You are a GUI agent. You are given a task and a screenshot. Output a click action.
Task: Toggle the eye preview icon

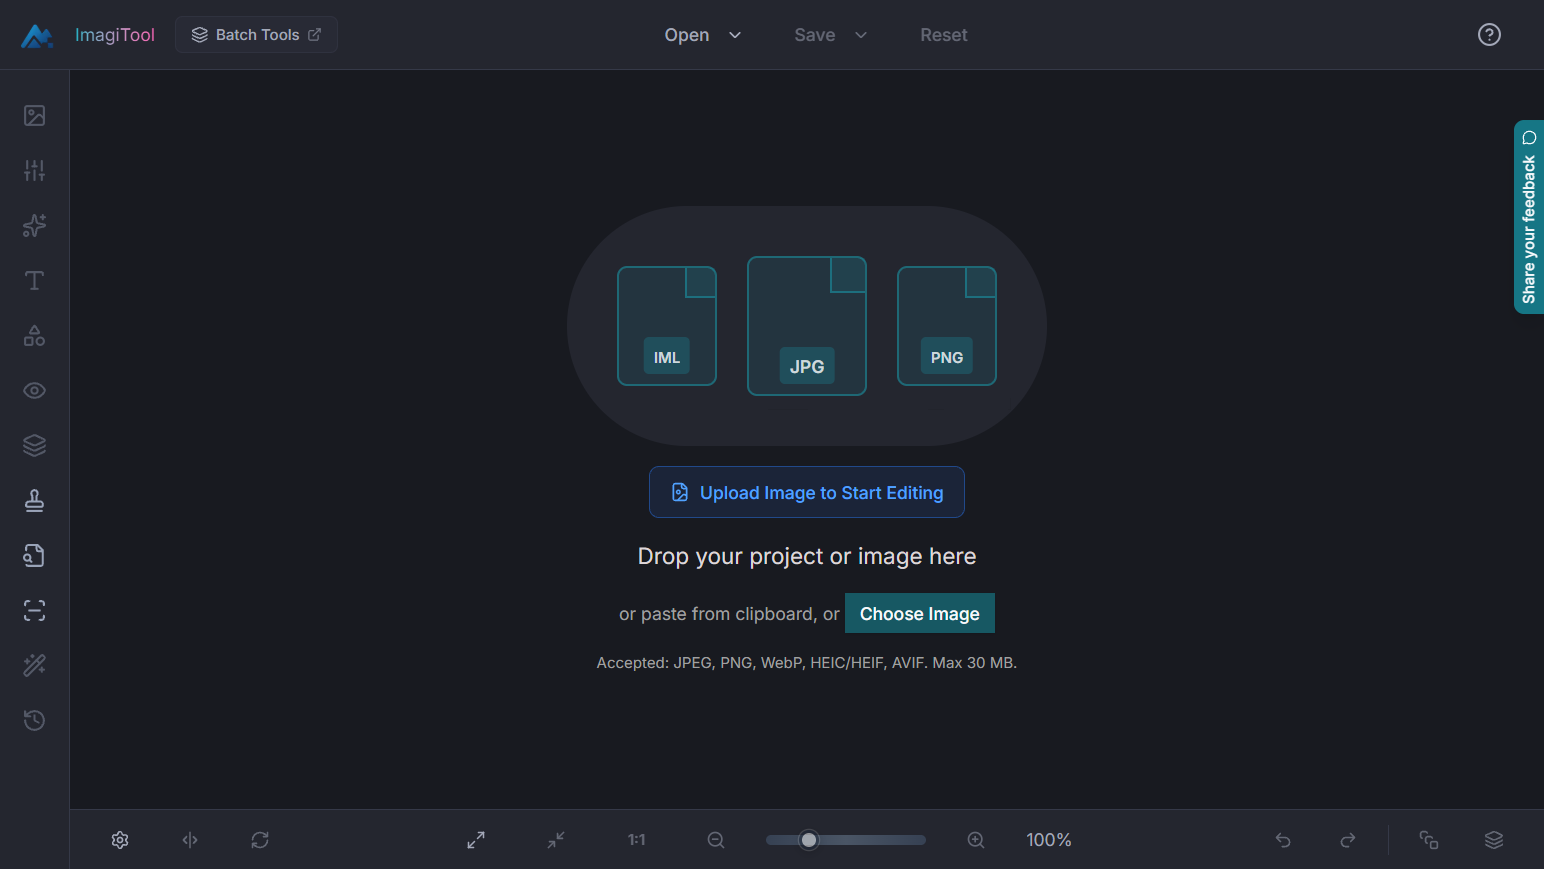point(34,391)
